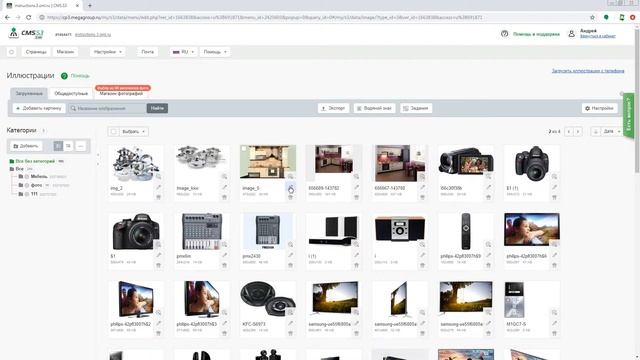Open the RU language dropdown
The image size is (640, 360).
coord(183,52)
